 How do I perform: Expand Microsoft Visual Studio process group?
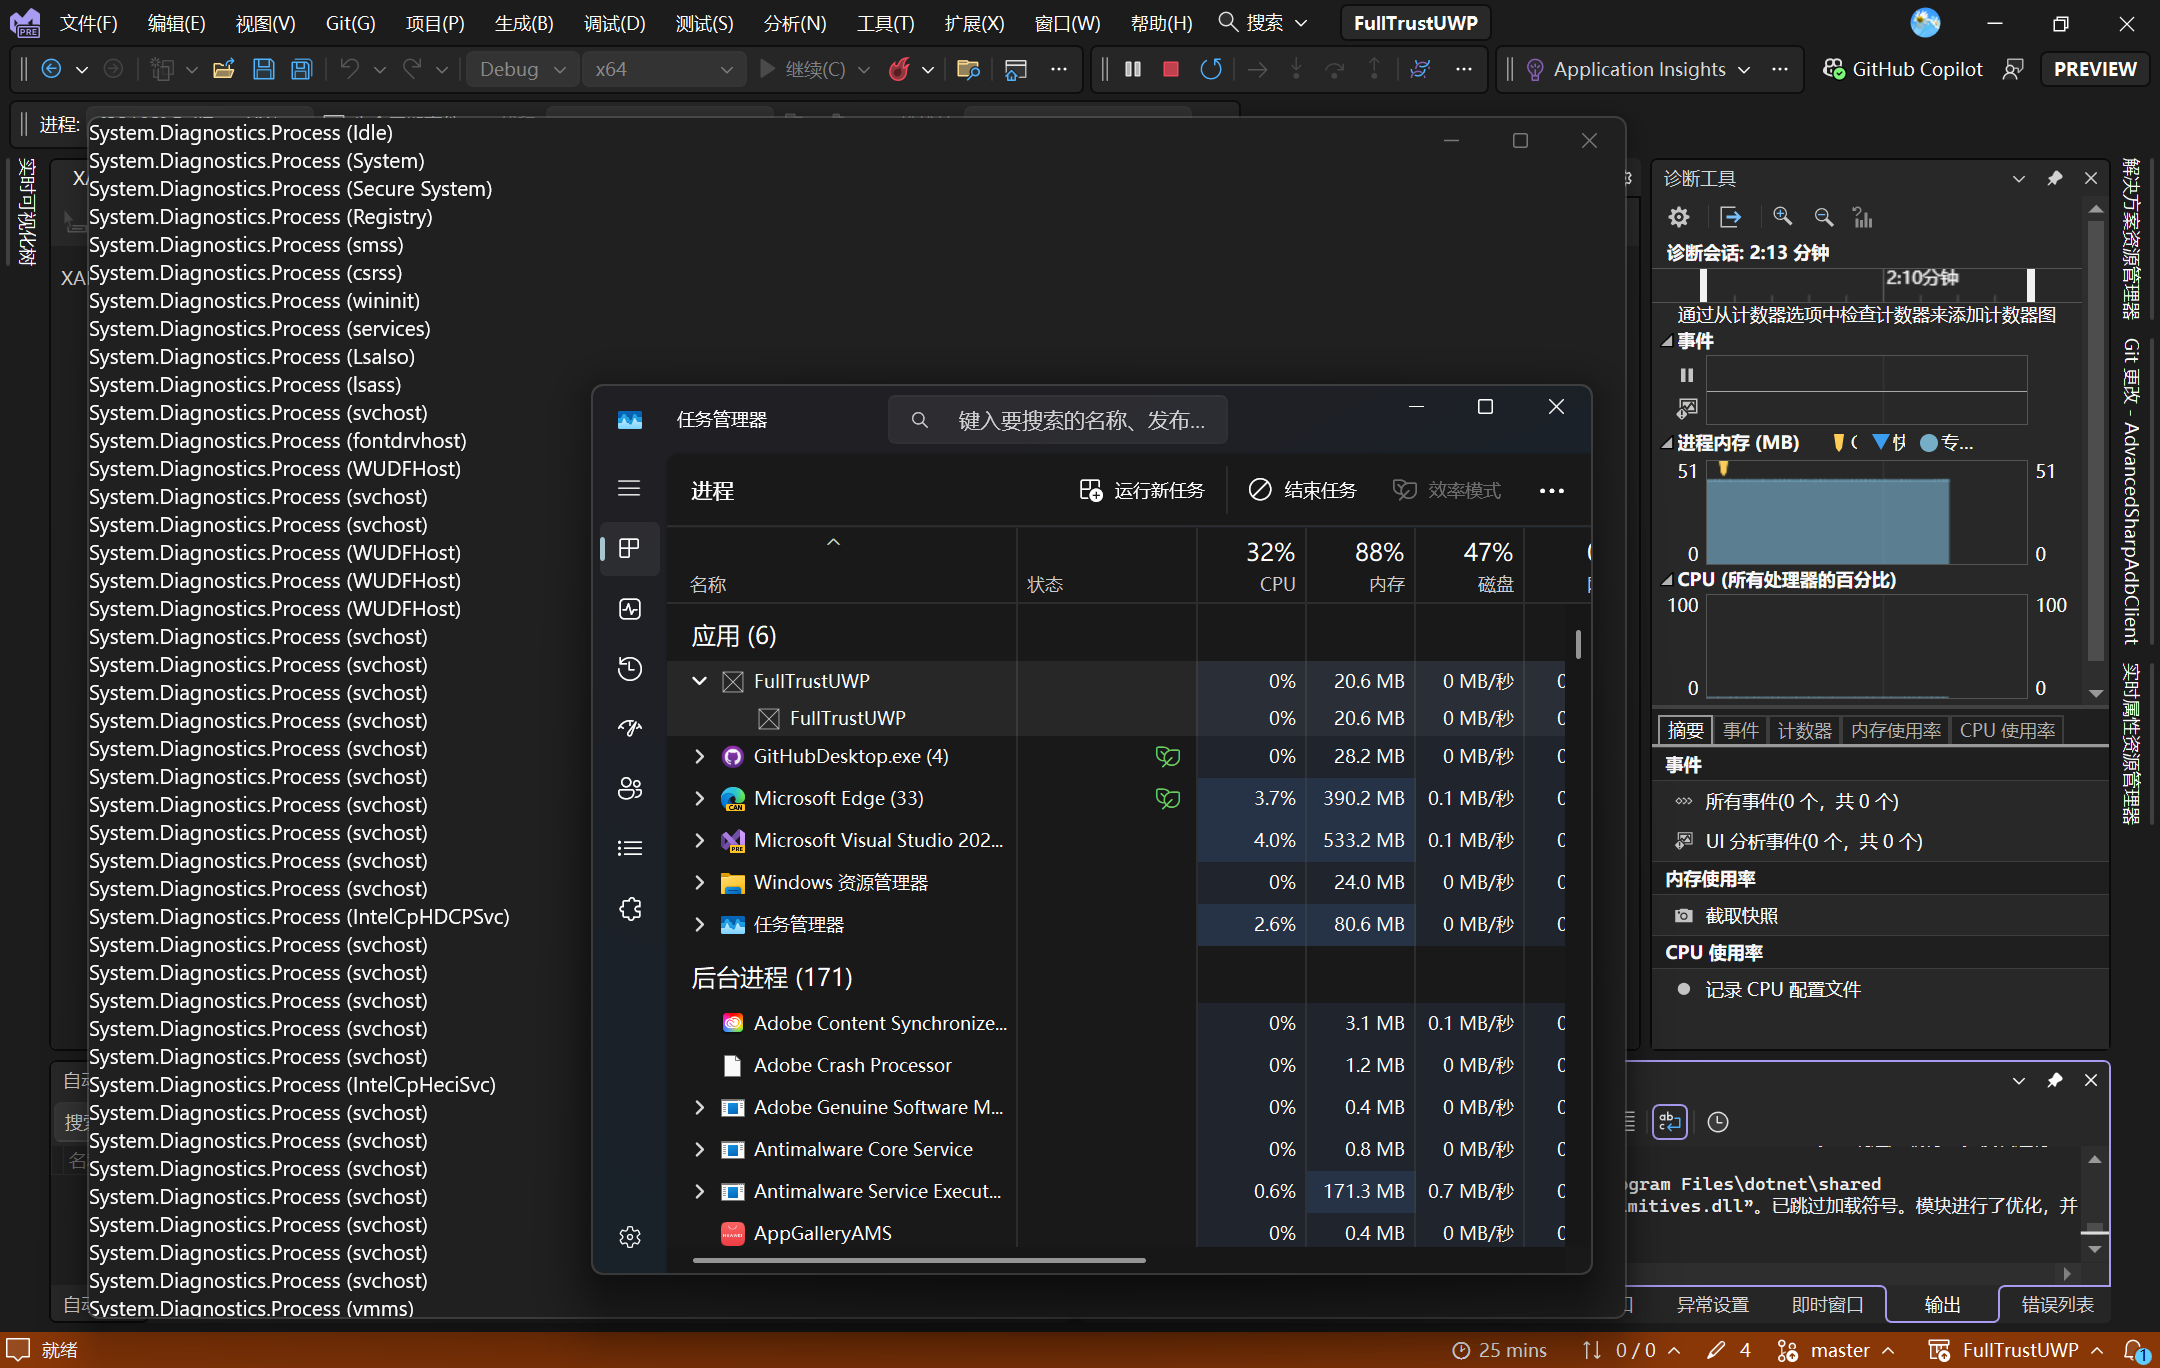click(x=700, y=840)
